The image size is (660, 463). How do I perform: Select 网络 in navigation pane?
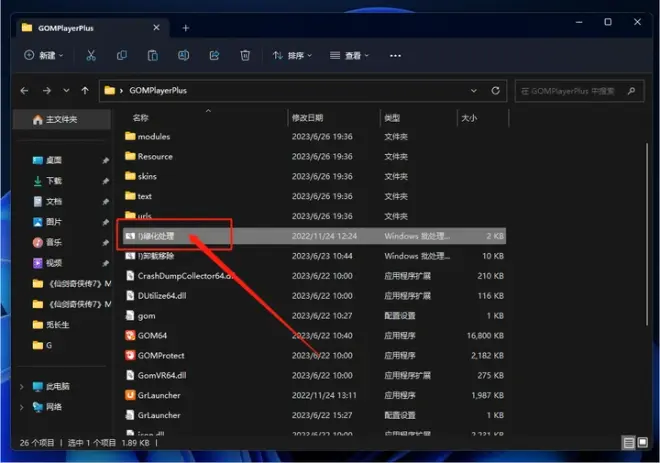click(54, 407)
